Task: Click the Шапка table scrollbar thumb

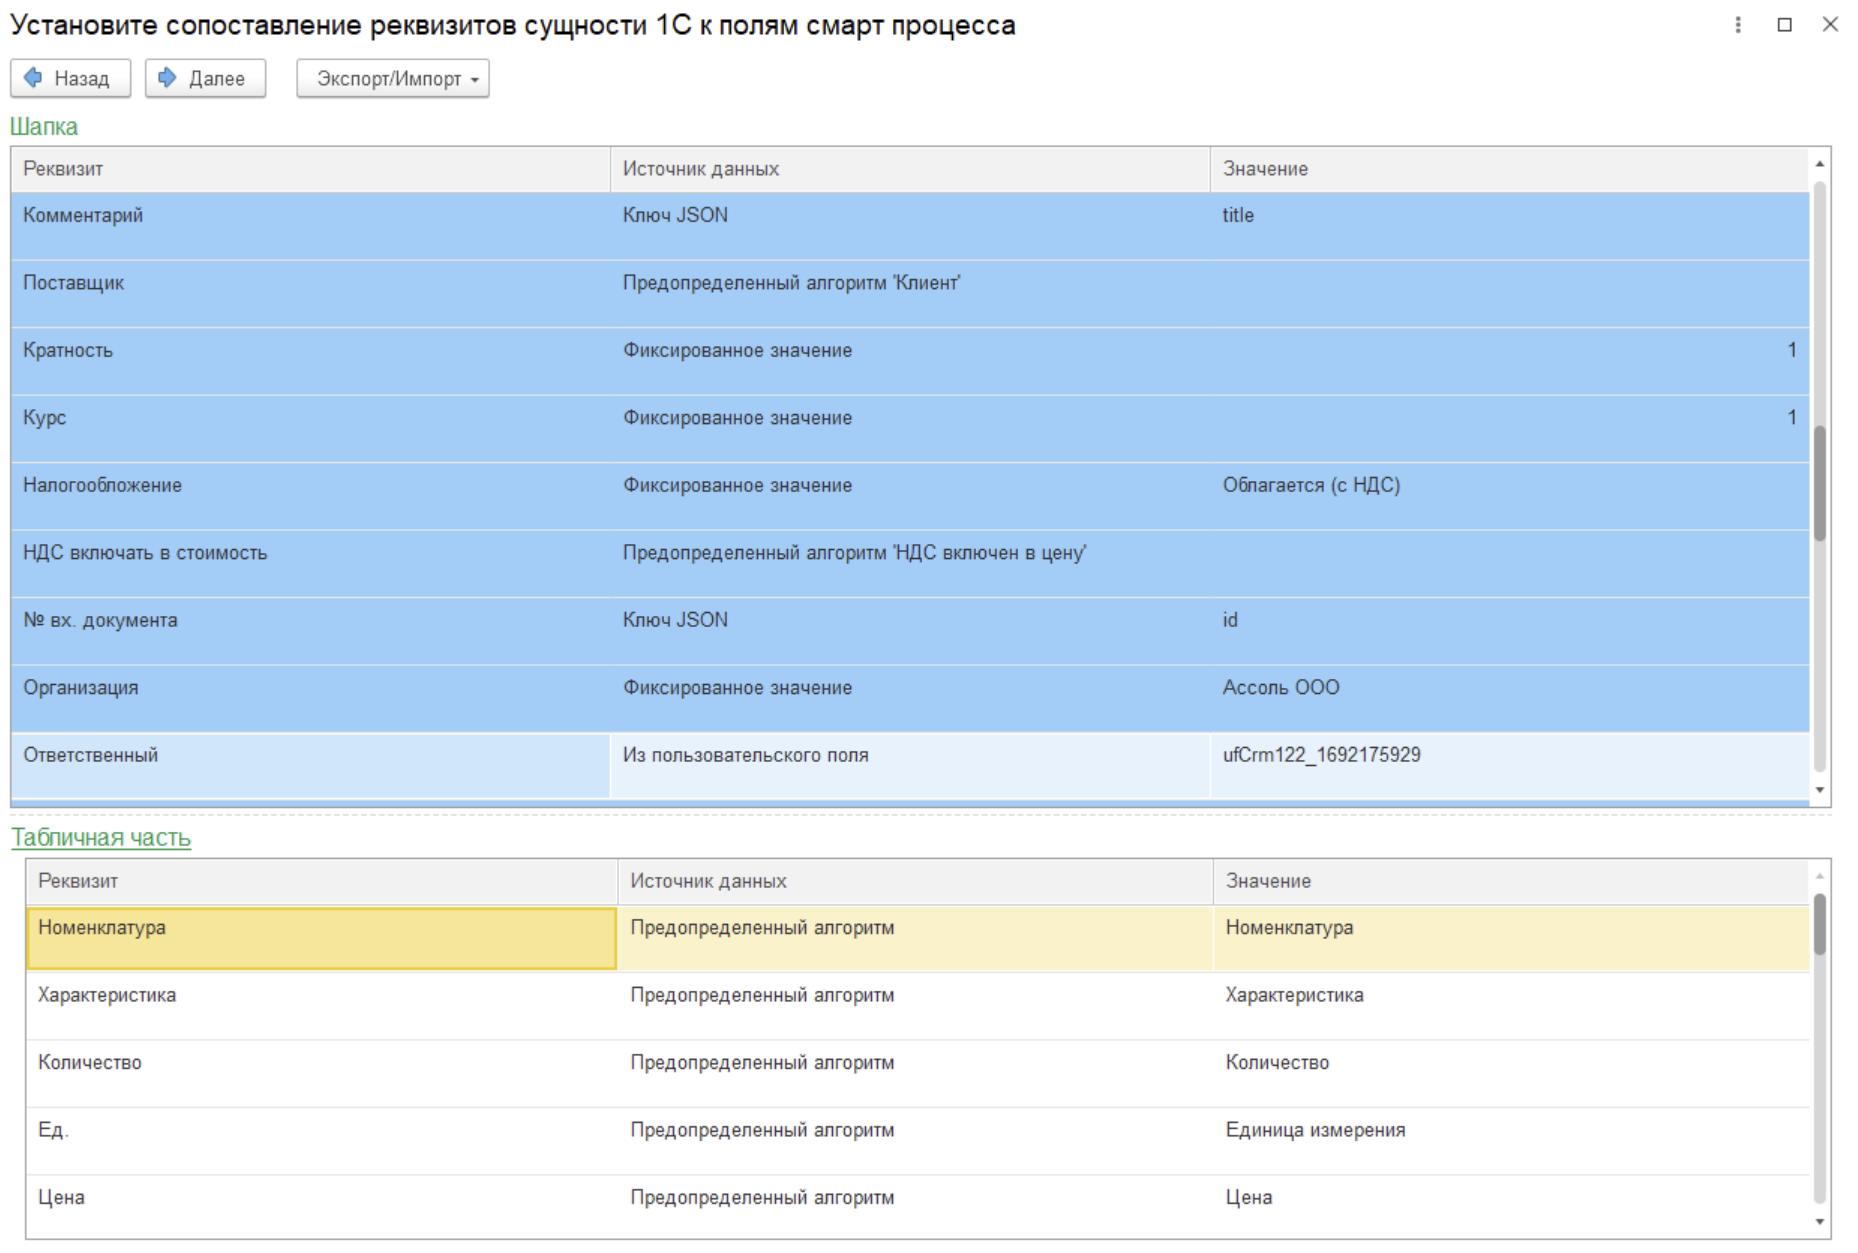Action: 1820,484
